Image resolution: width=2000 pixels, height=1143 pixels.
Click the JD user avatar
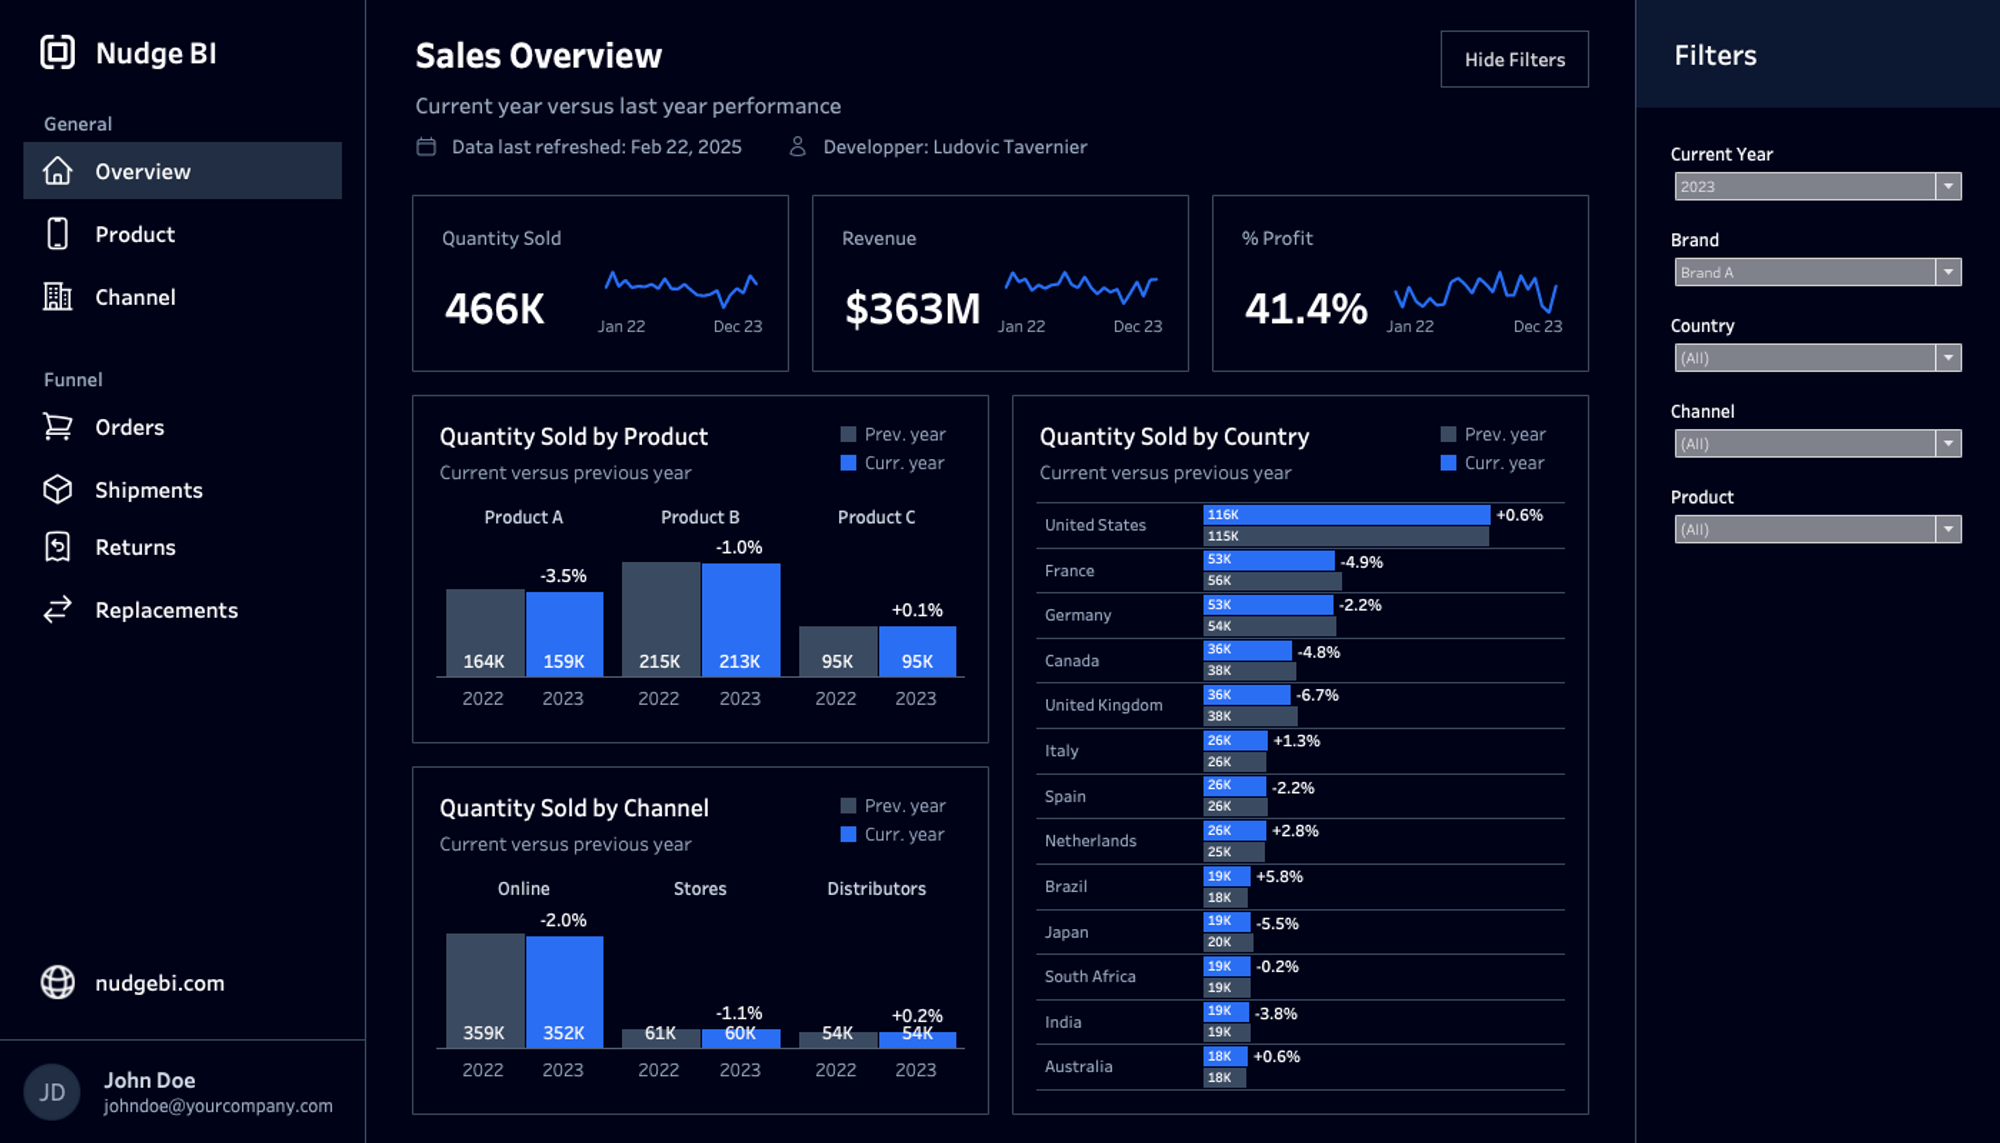(x=52, y=1092)
